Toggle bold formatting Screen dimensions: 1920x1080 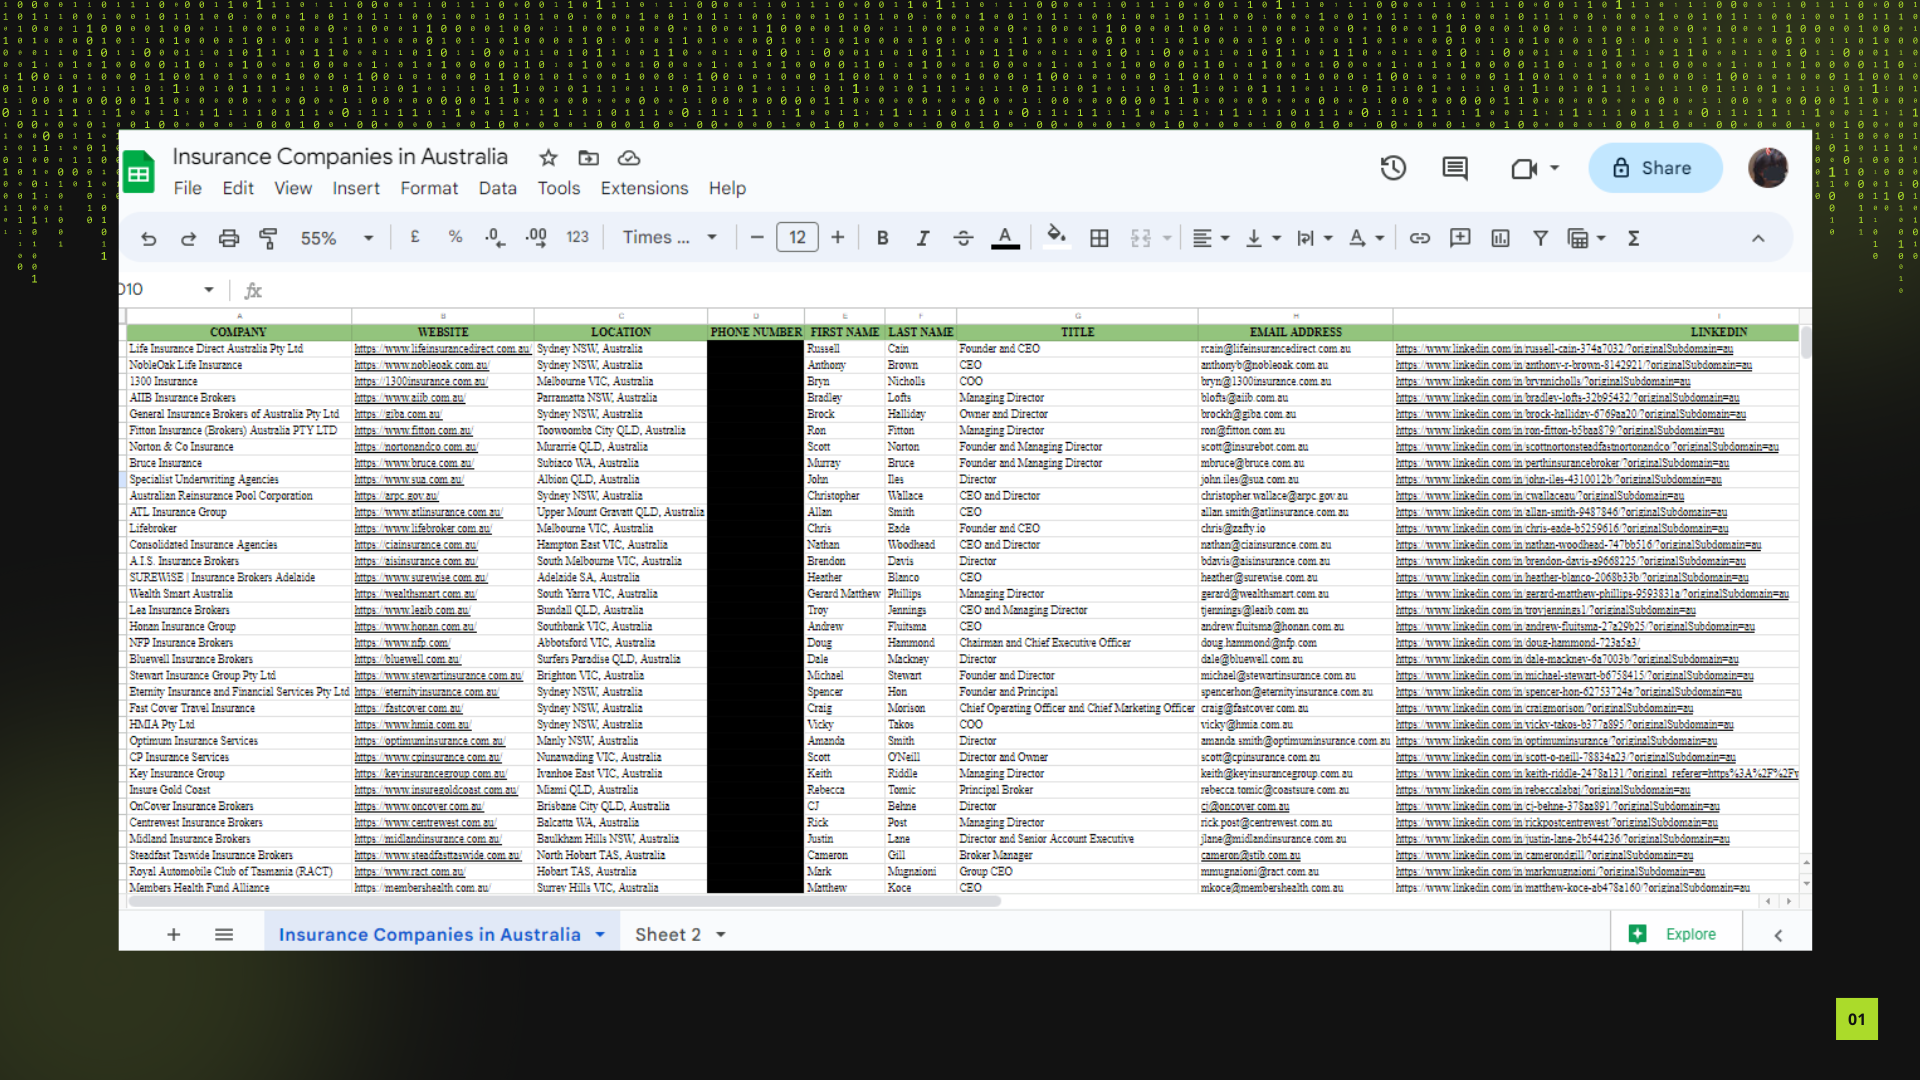coord(882,238)
